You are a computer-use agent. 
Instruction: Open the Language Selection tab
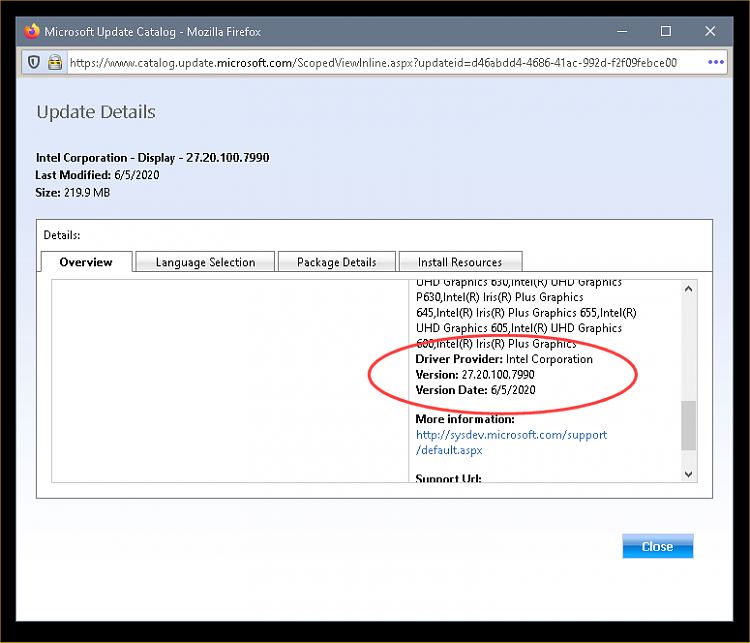click(x=205, y=262)
